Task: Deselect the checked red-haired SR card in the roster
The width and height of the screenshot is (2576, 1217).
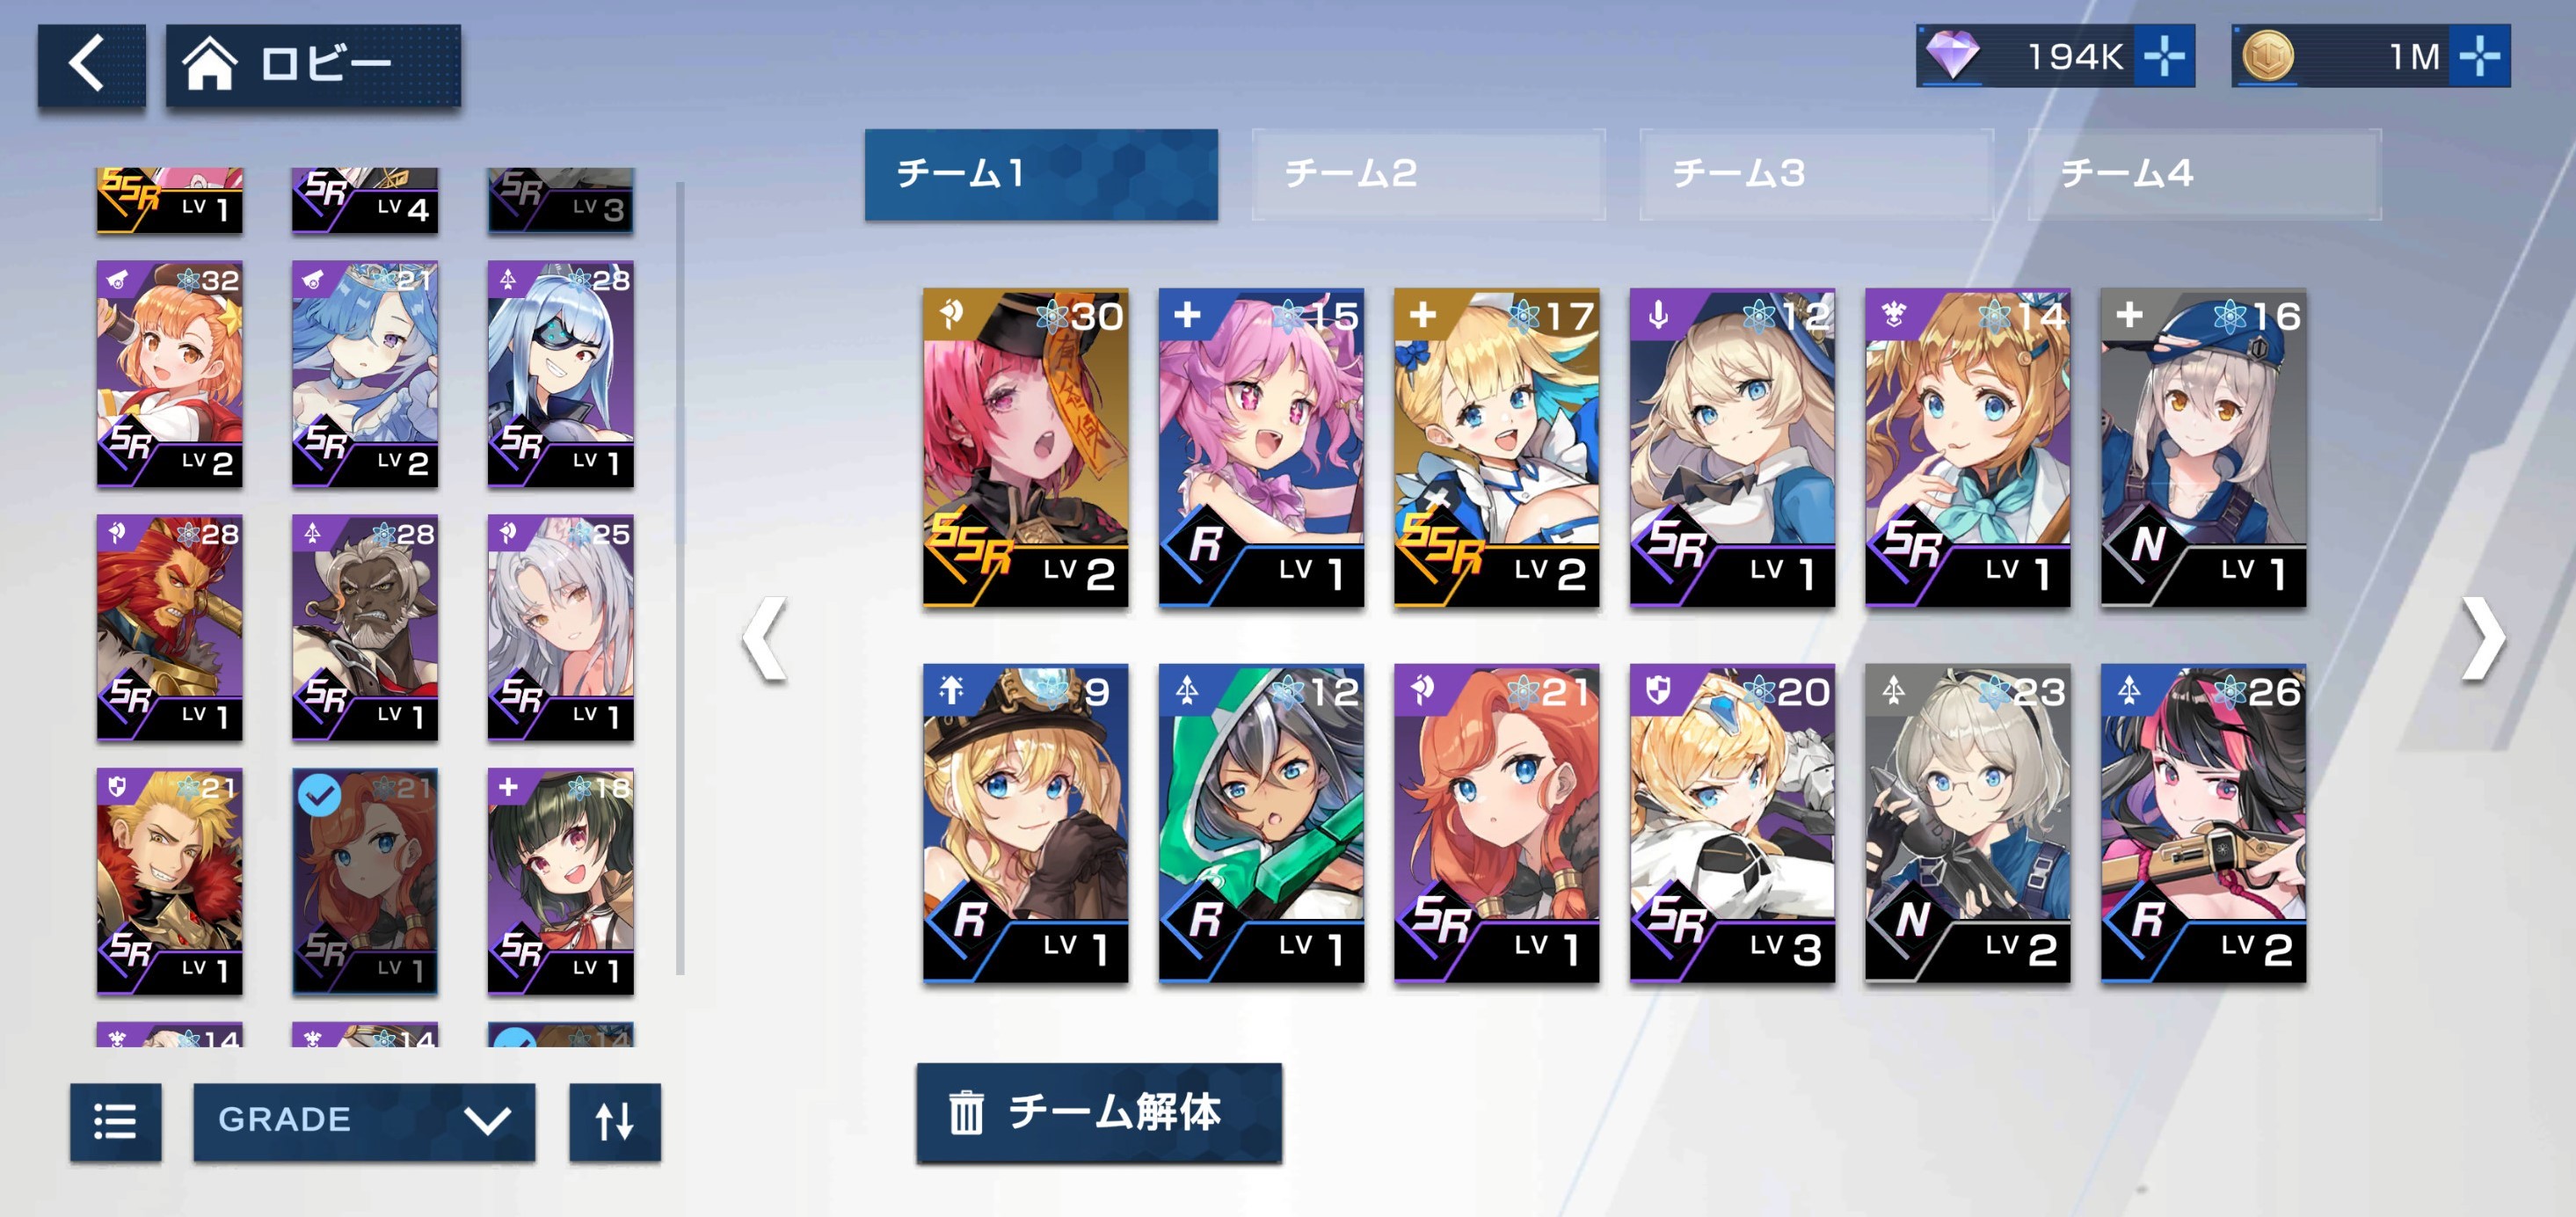Action: point(365,881)
